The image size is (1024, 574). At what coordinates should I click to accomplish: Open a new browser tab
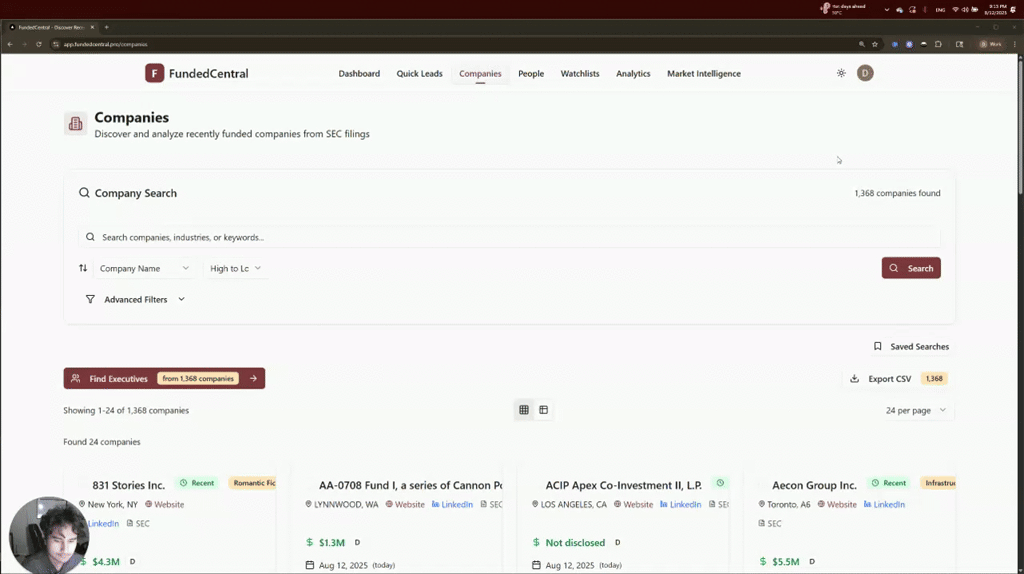[106, 27]
